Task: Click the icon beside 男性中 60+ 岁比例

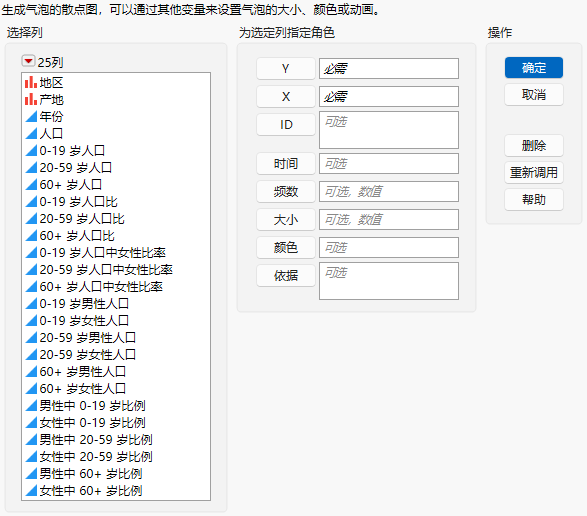Action: pyautogui.click(x=31, y=474)
